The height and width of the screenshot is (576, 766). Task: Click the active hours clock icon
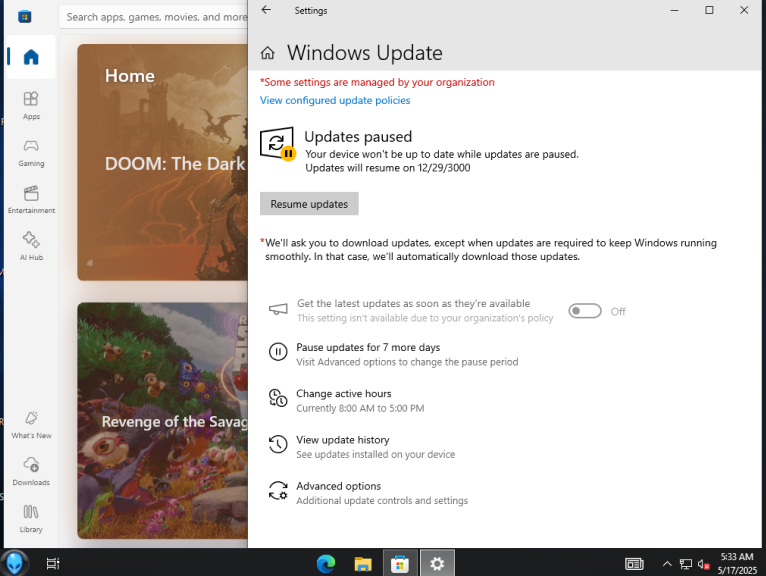point(278,398)
